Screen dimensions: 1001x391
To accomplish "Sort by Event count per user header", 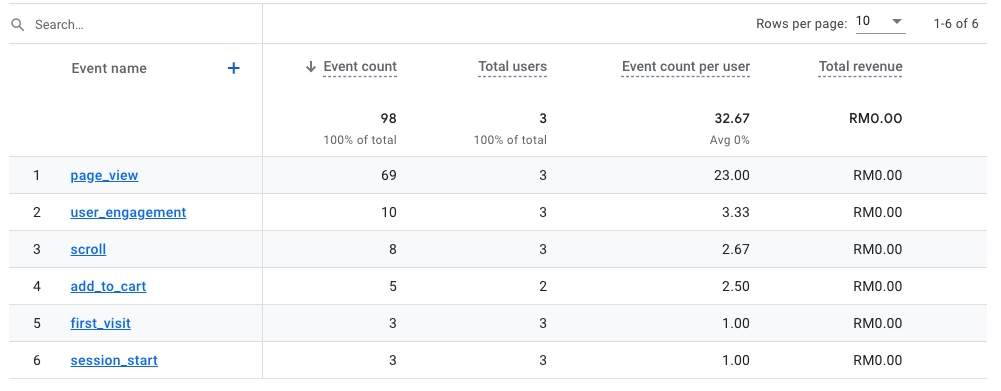I will pos(686,66).
